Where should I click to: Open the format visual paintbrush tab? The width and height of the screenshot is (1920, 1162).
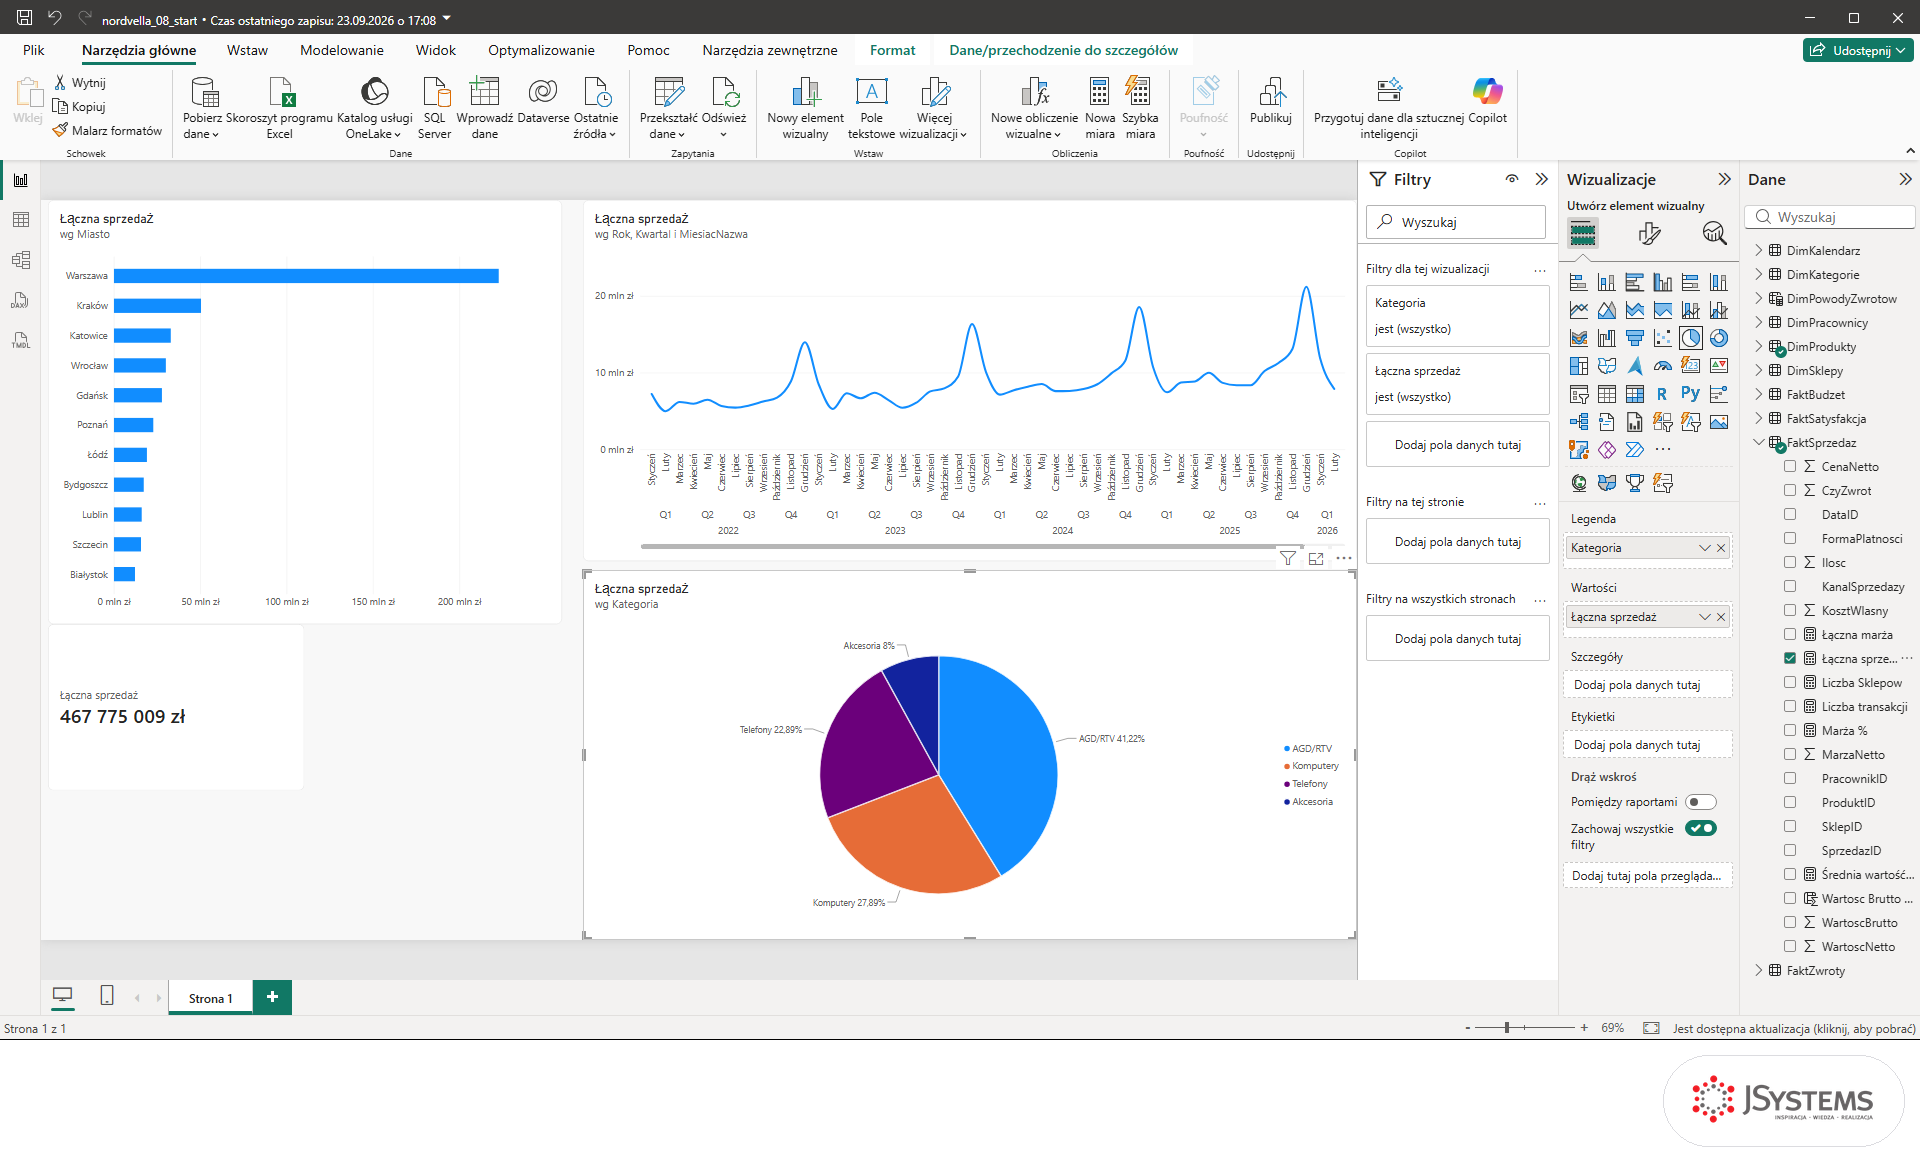point(1649,233)
